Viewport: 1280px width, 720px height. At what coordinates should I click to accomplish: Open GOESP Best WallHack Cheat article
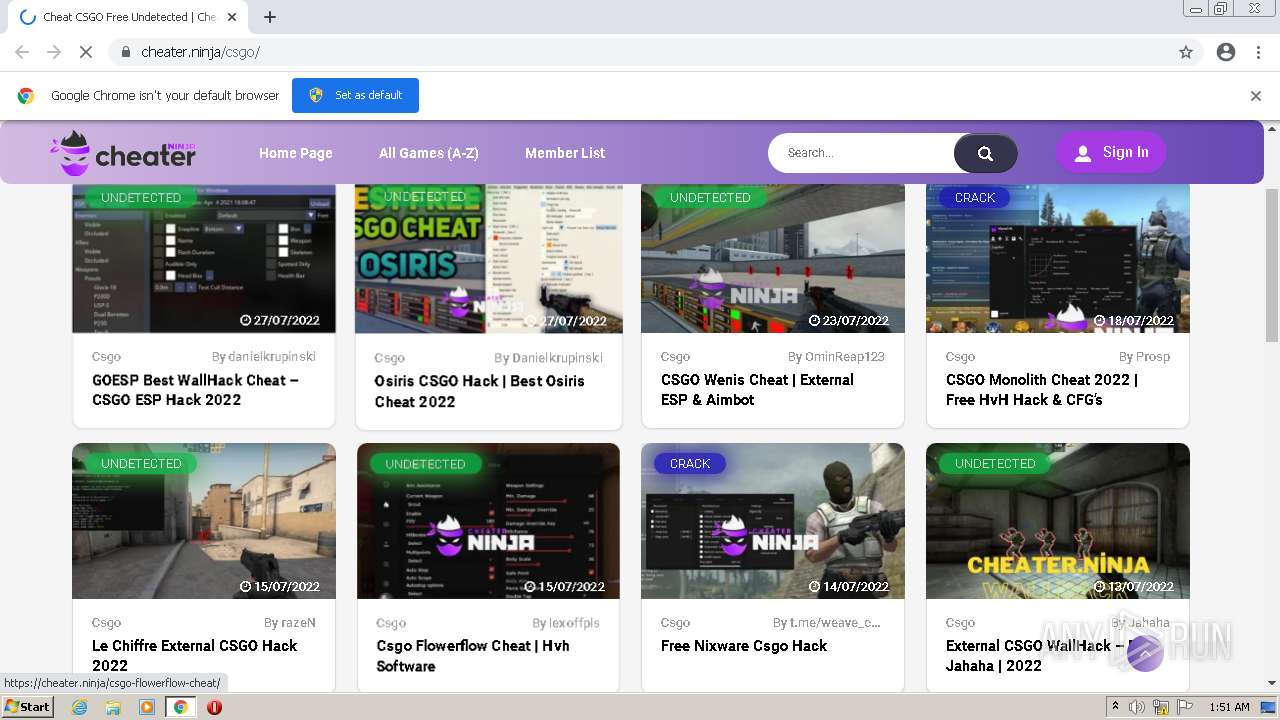pyautogui.click(x=195, y=390)
